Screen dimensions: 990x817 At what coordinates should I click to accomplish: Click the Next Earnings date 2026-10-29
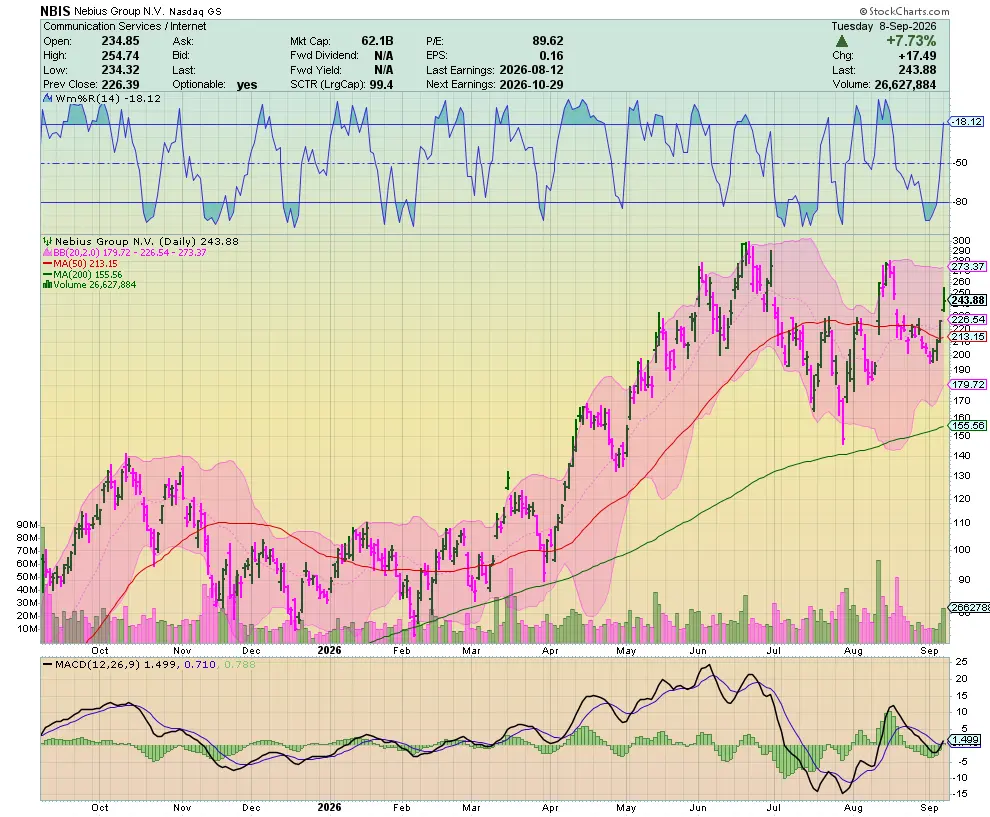point(531,85)
